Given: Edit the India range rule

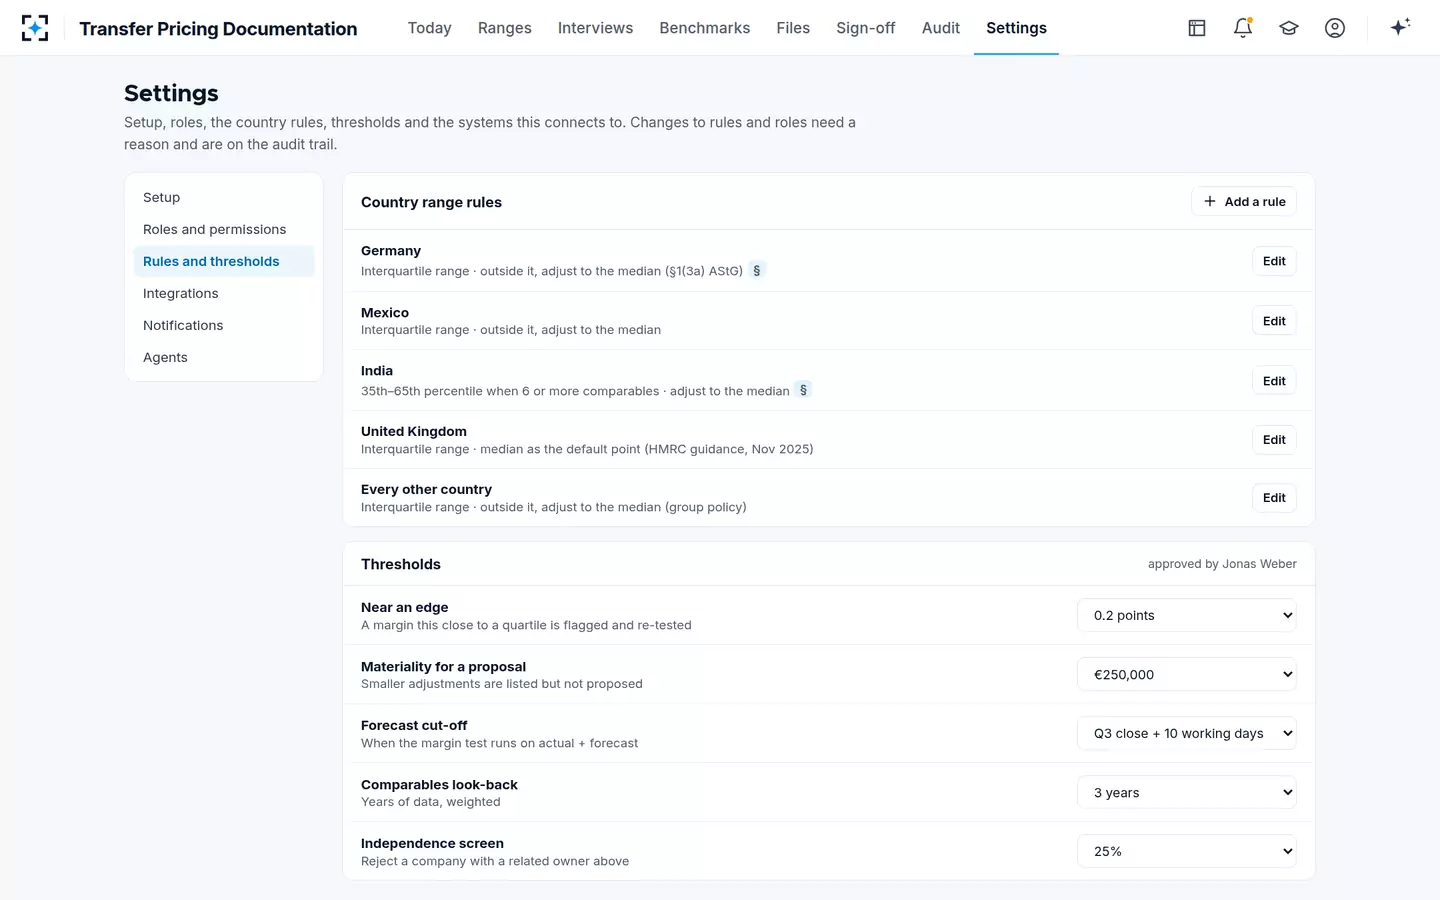Looking at the screenshot, I should (x=1274, y=381).
